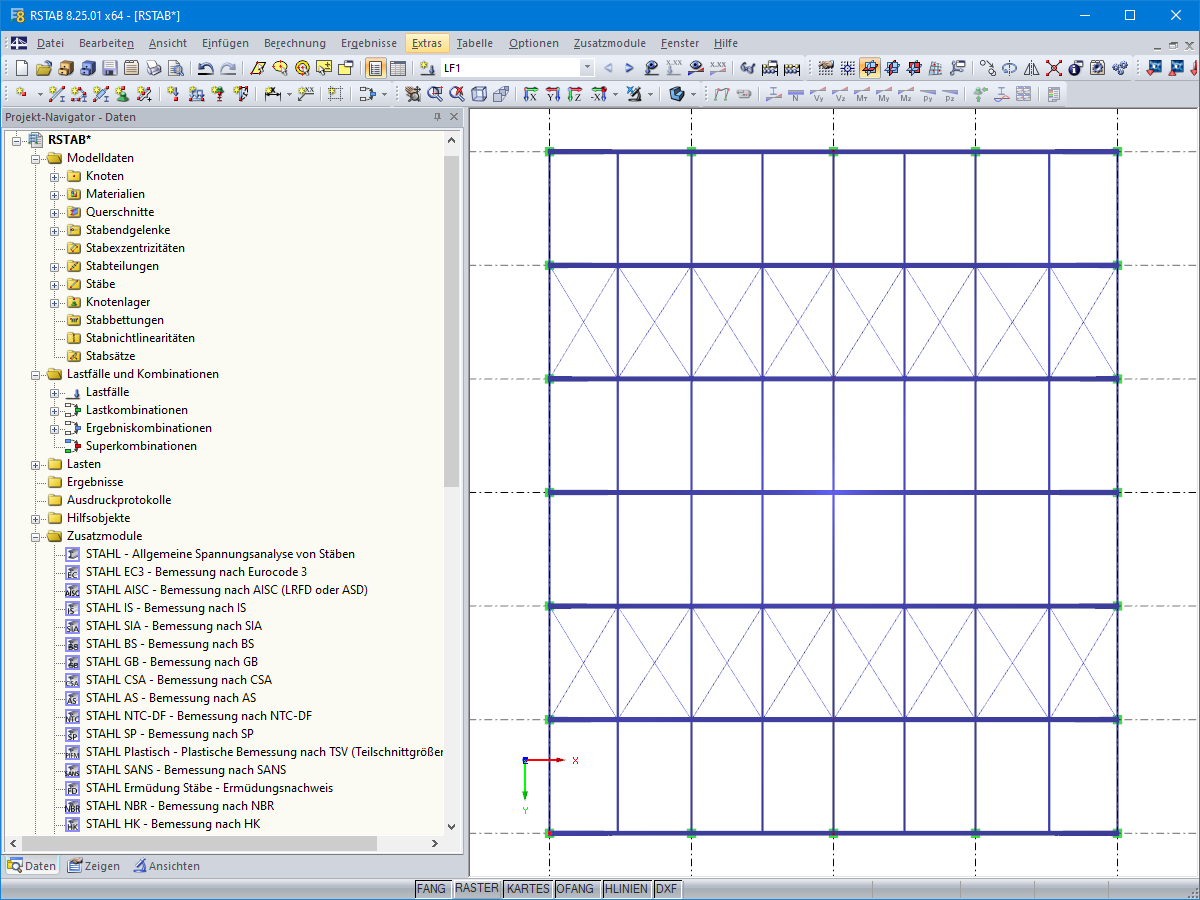Toggle RASTER grid in status bar

coord(476,888)
